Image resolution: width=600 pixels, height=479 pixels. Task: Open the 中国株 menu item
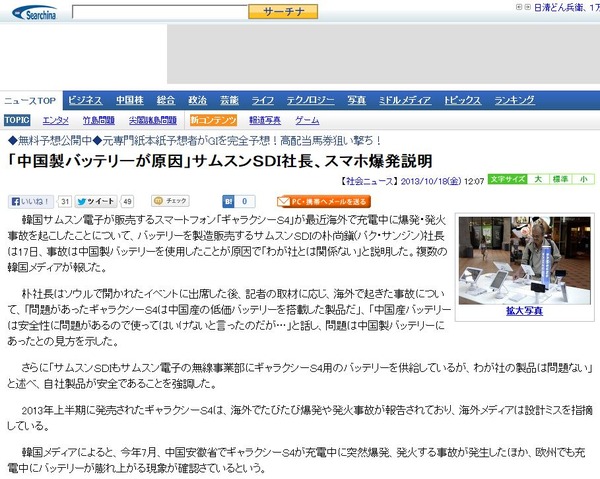[130, 100]
